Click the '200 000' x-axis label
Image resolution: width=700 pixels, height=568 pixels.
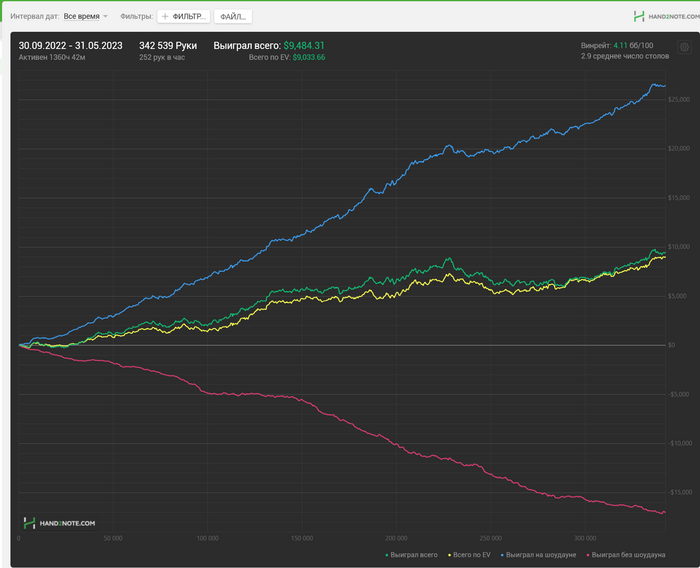click(396, 538)
